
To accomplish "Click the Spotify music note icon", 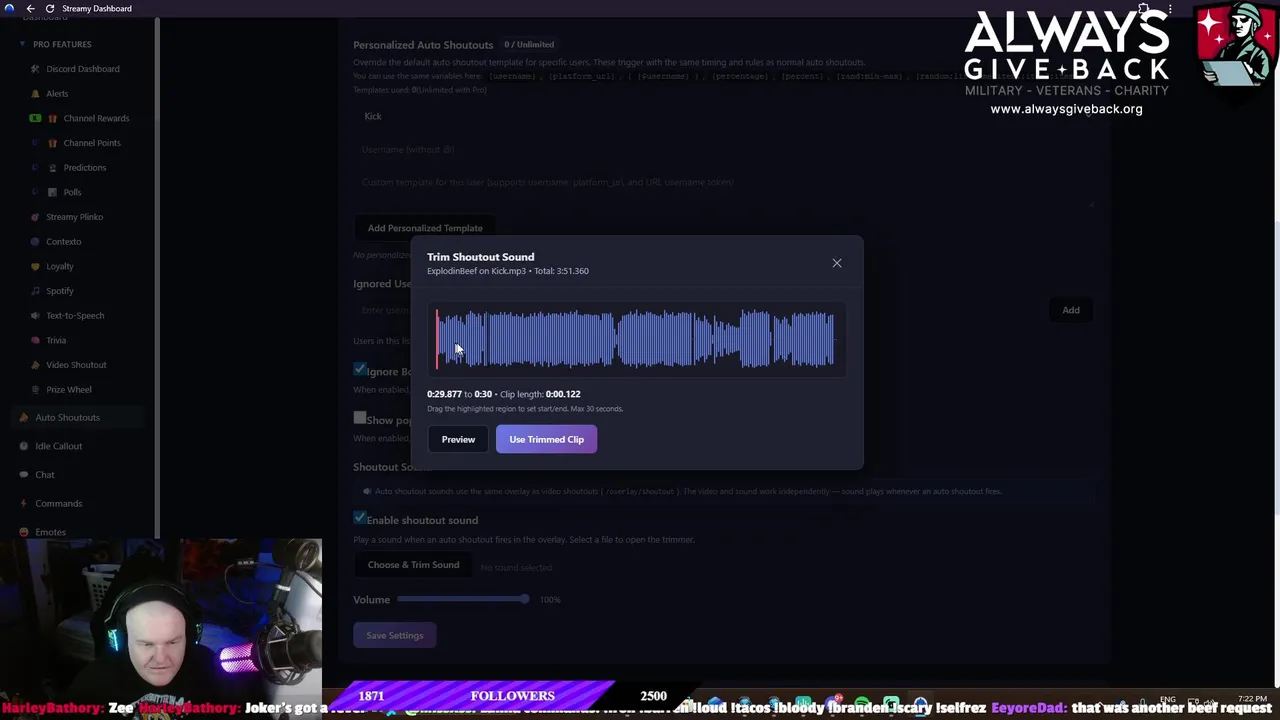I will (x=36, y=291).
